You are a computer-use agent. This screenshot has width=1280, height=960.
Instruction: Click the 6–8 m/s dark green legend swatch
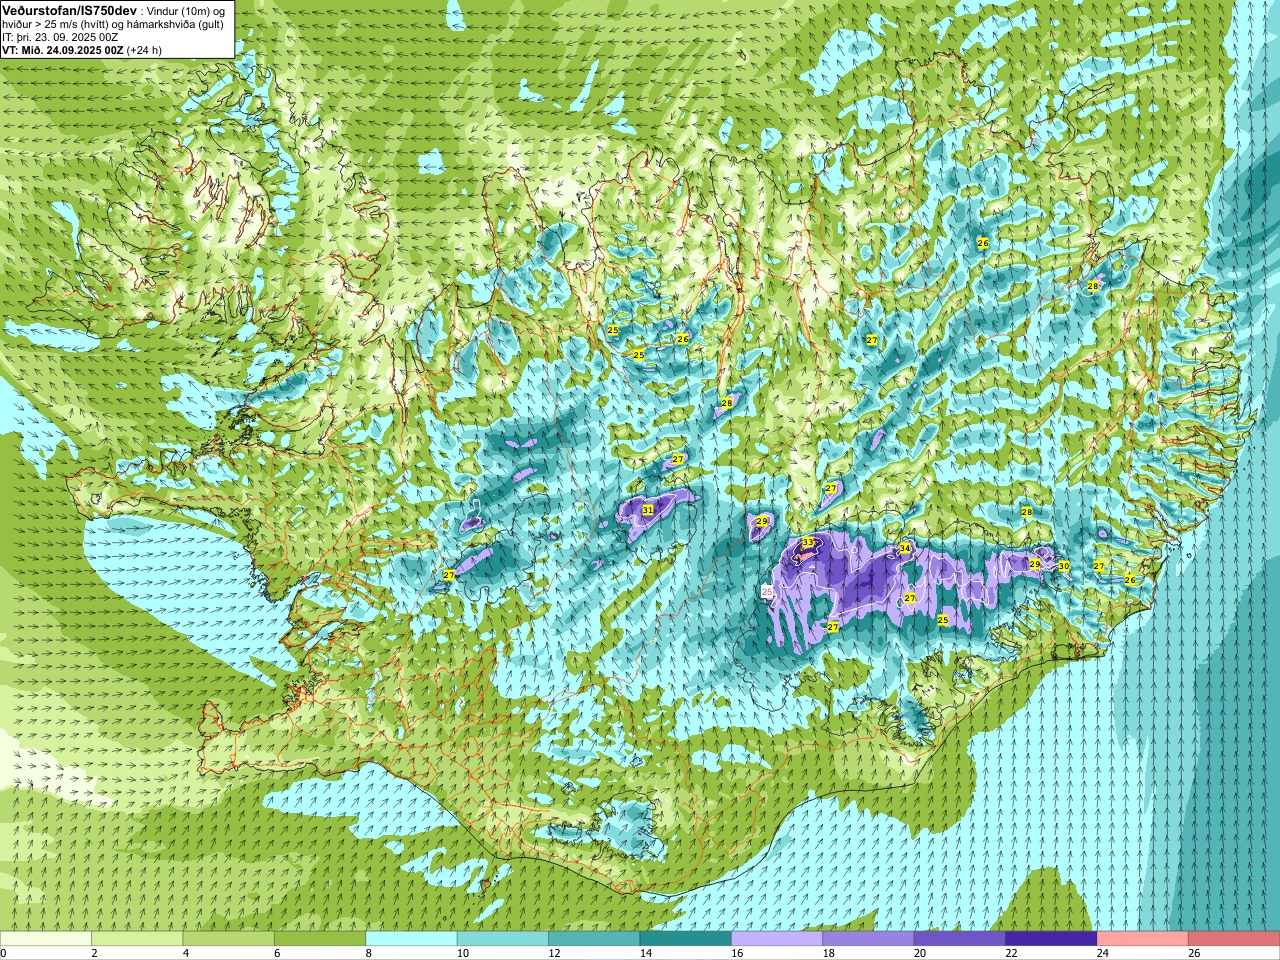(x=320, y=939)
